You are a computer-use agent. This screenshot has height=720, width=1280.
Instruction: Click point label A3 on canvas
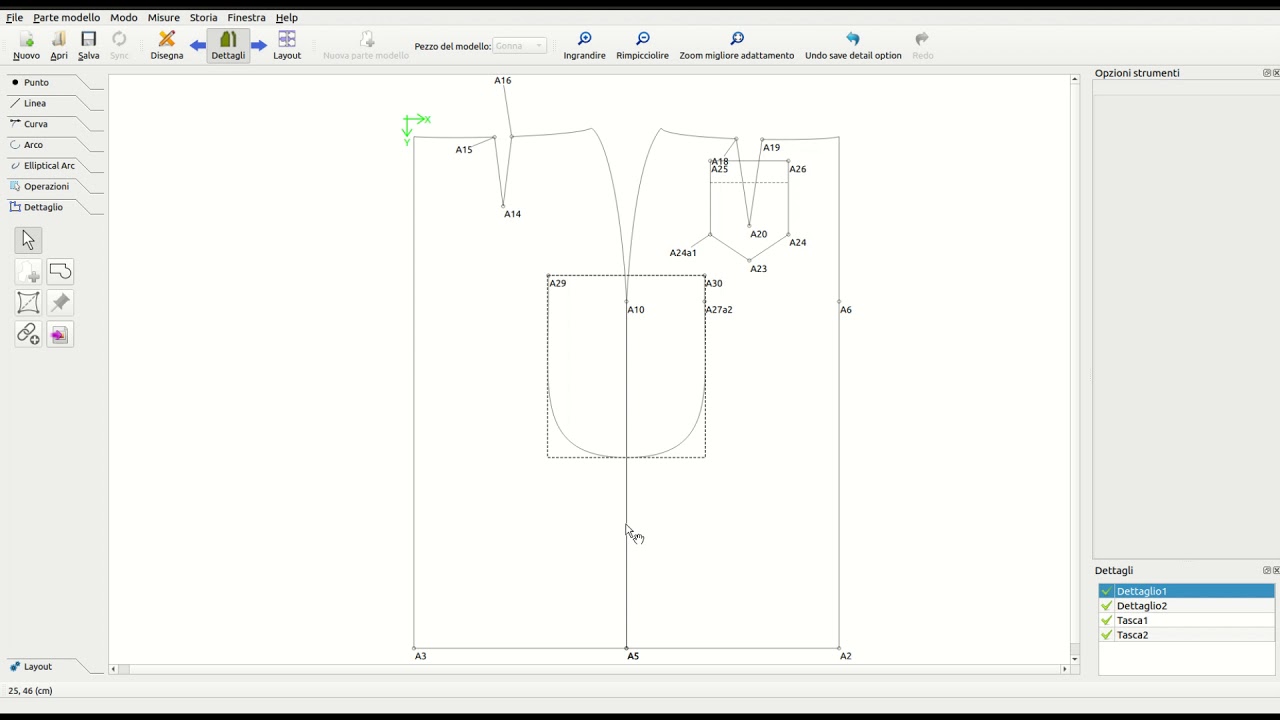(x=420, y=656)
